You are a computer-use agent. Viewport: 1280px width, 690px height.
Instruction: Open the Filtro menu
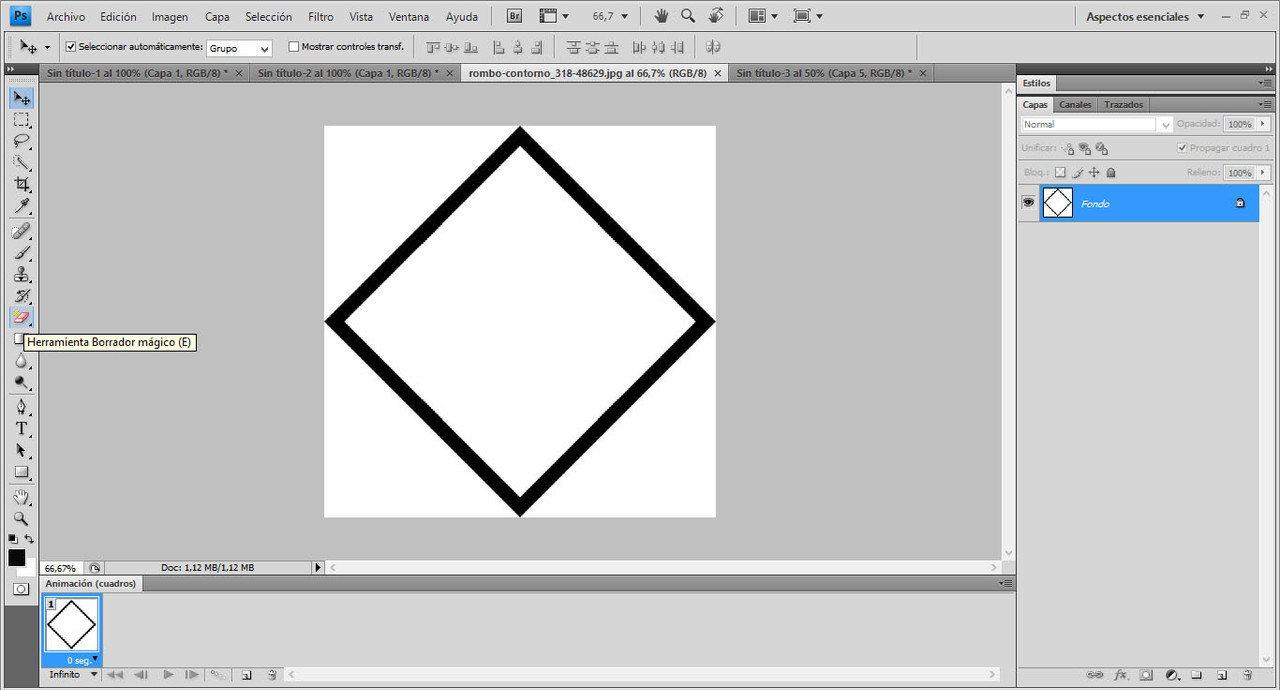point(321,17)
